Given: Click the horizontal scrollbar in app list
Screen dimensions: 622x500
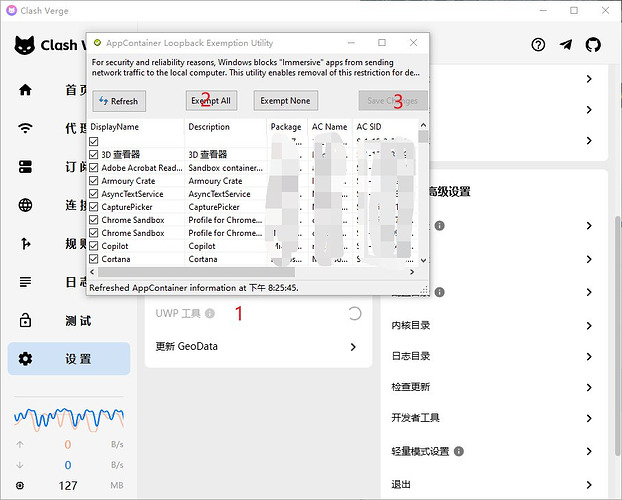Looking at the screenshot, I should click(196, 272).
